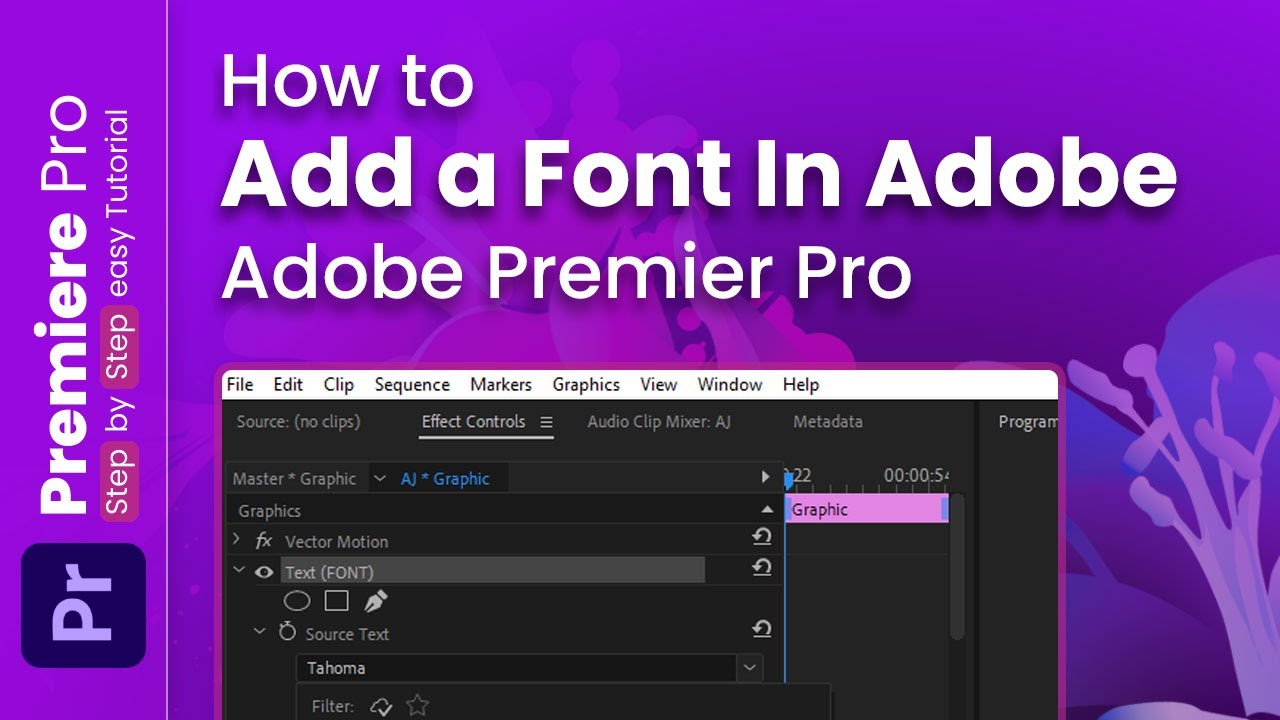The height and width of the screenshot is (720, 1280).
Task: Click the 00:00:54 timecode on ruler
Action: (915, 476)
